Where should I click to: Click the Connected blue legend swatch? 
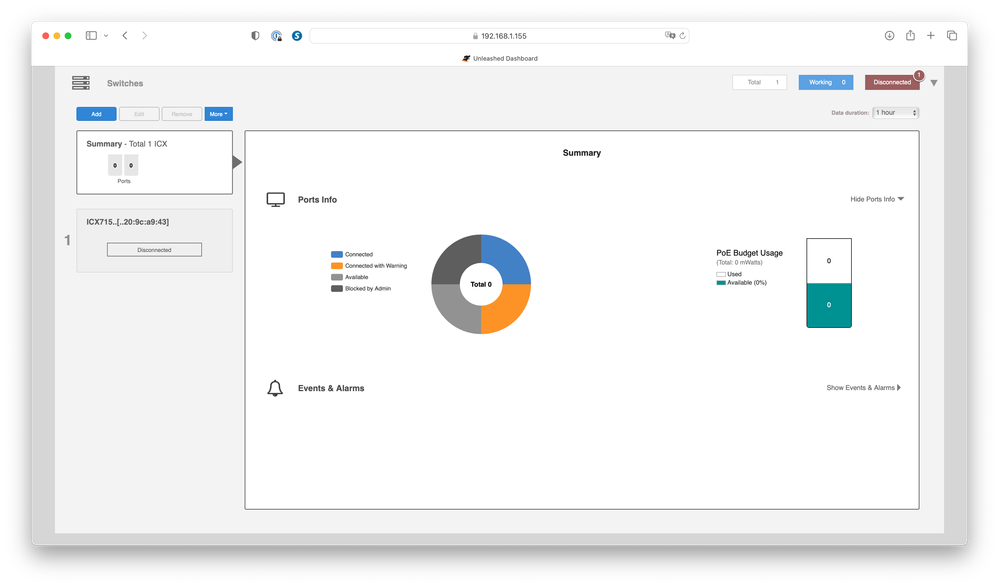[337, 255]
